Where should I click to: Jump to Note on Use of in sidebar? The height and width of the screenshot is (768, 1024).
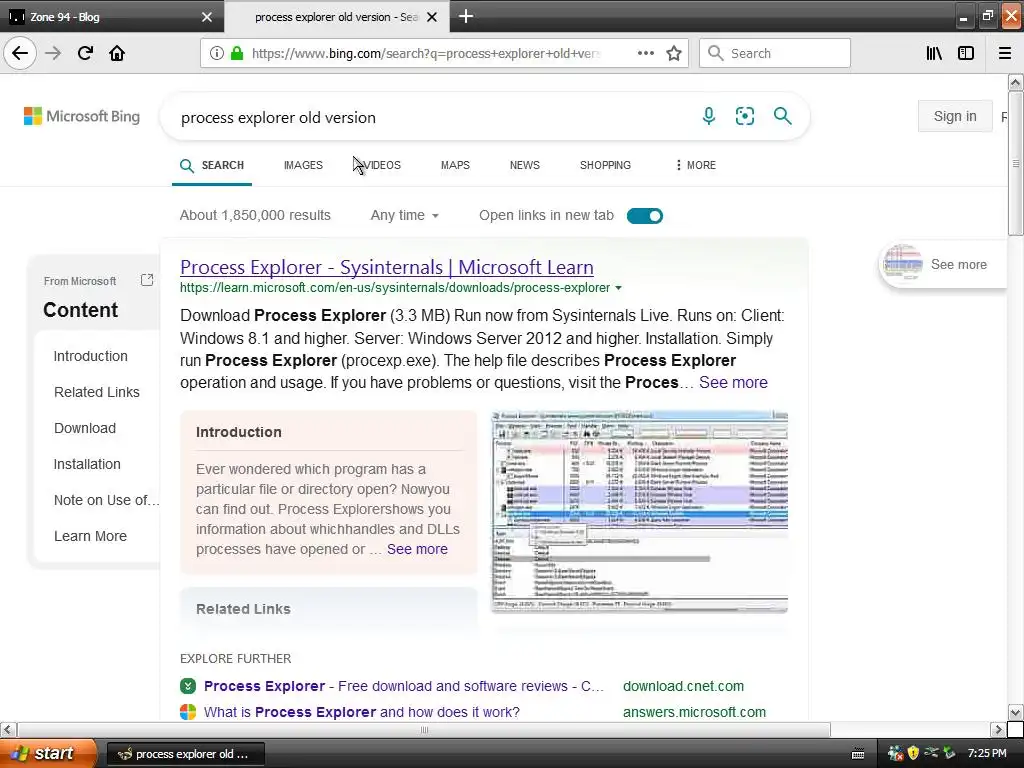[106, 500]
